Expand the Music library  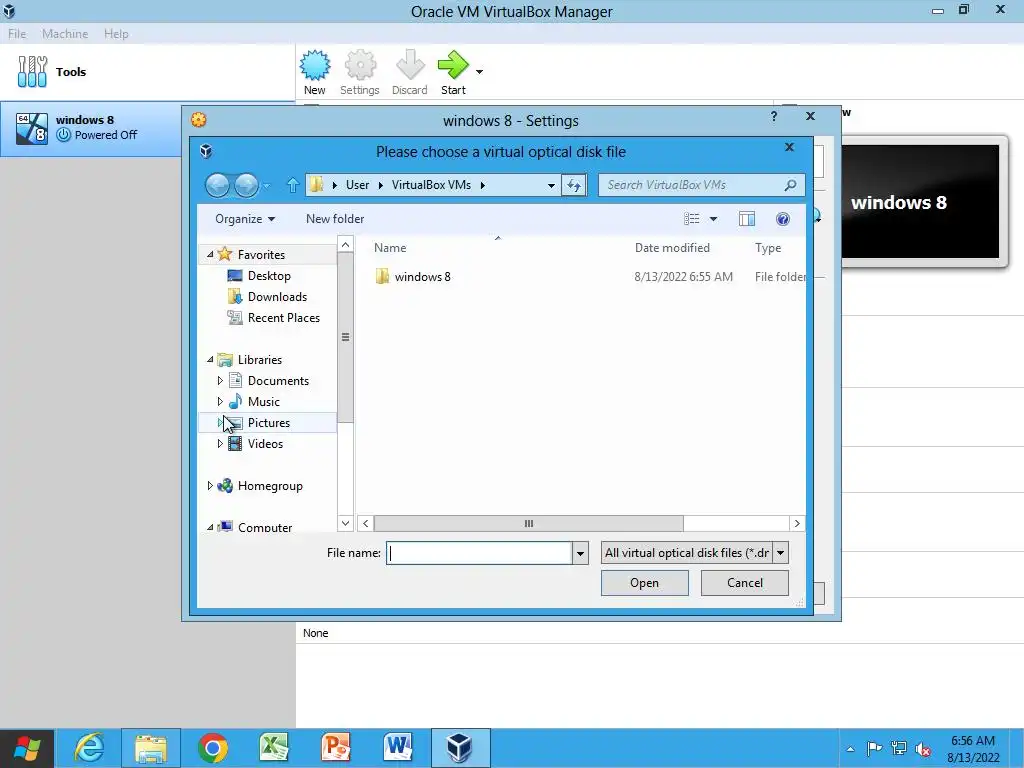pyautogui.click(x=220, y=401)
